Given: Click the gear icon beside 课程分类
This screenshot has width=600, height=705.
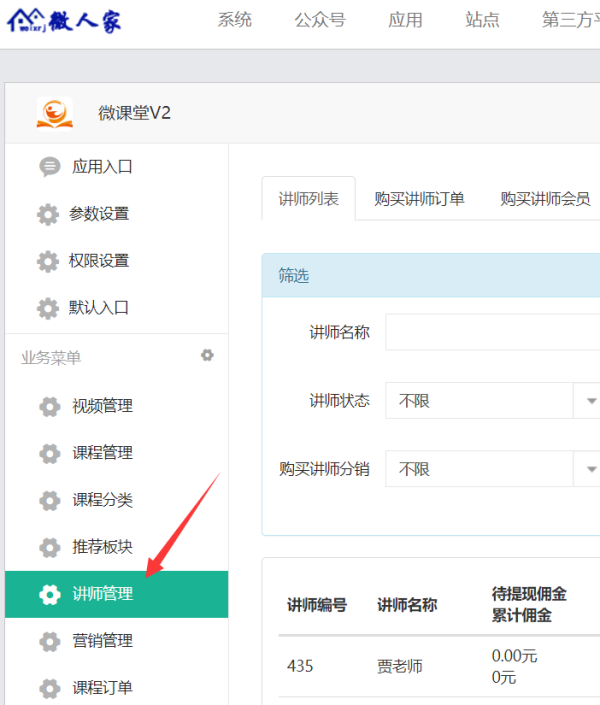Looking at the screenshot, I should (x=49, y=500).
